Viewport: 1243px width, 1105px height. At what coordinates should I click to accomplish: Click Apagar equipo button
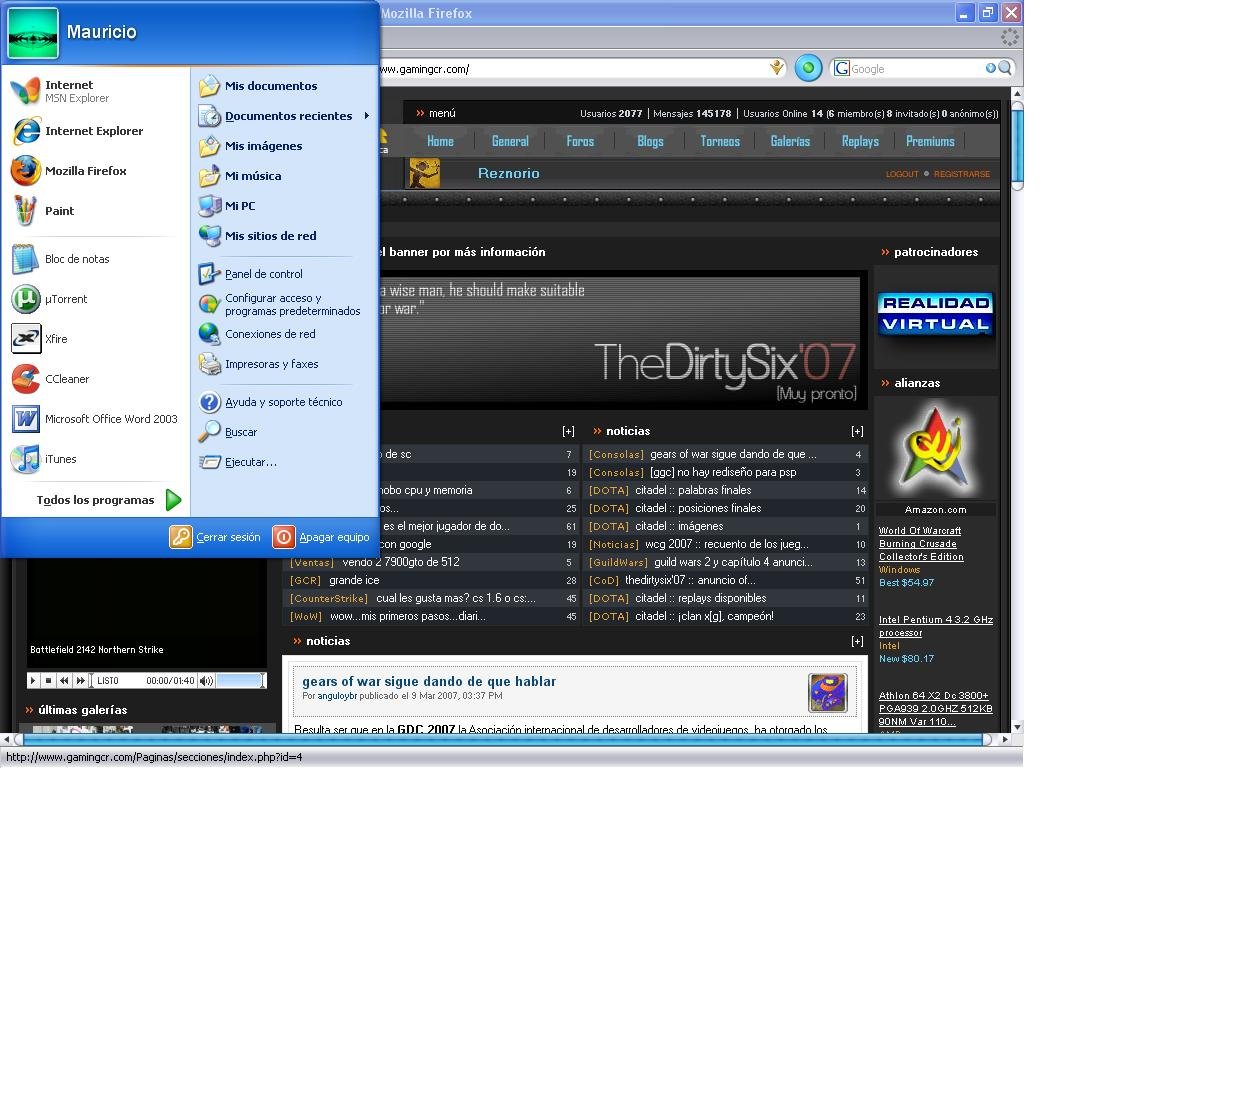coord(321,537)
